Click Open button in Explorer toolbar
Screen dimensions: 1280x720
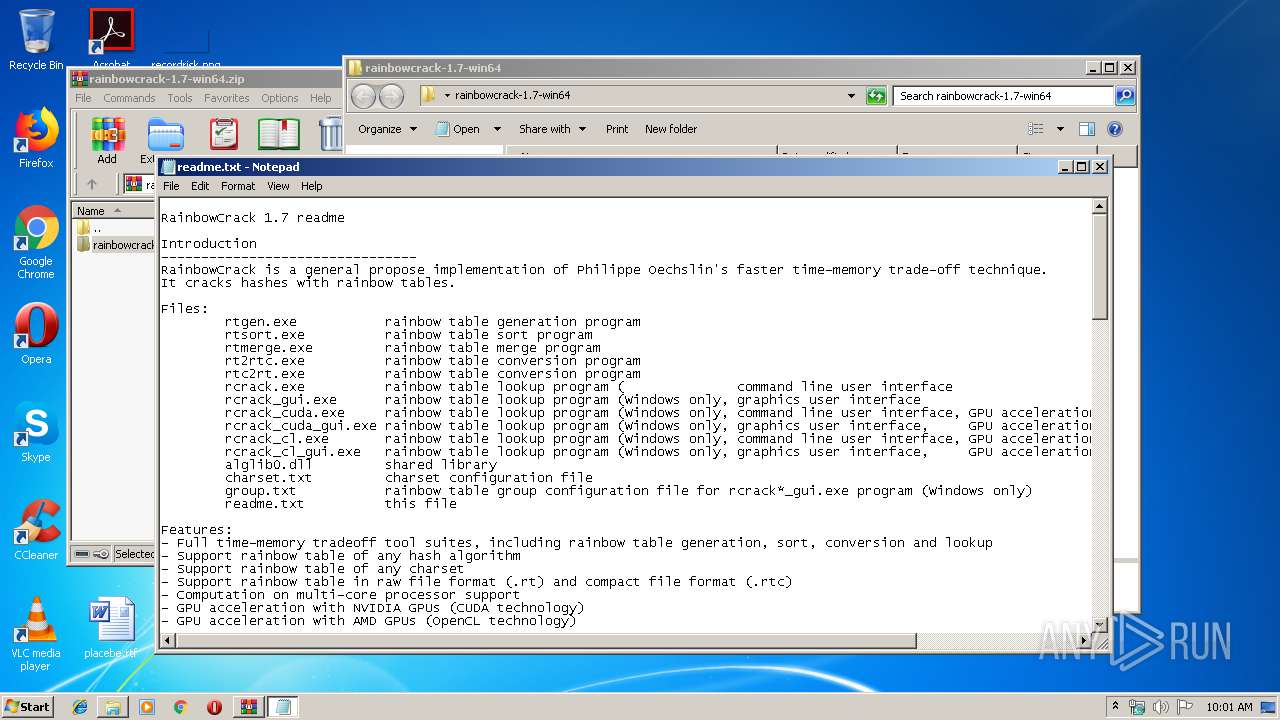458,129
